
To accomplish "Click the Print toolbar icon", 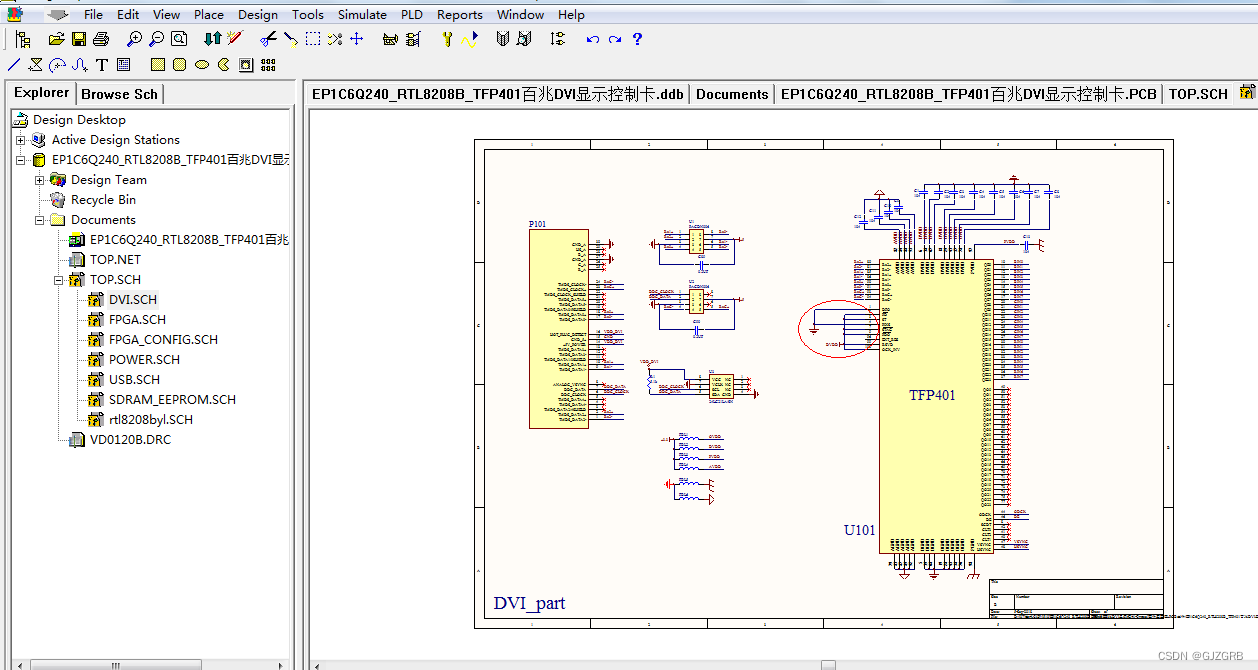I will [100, 39].
